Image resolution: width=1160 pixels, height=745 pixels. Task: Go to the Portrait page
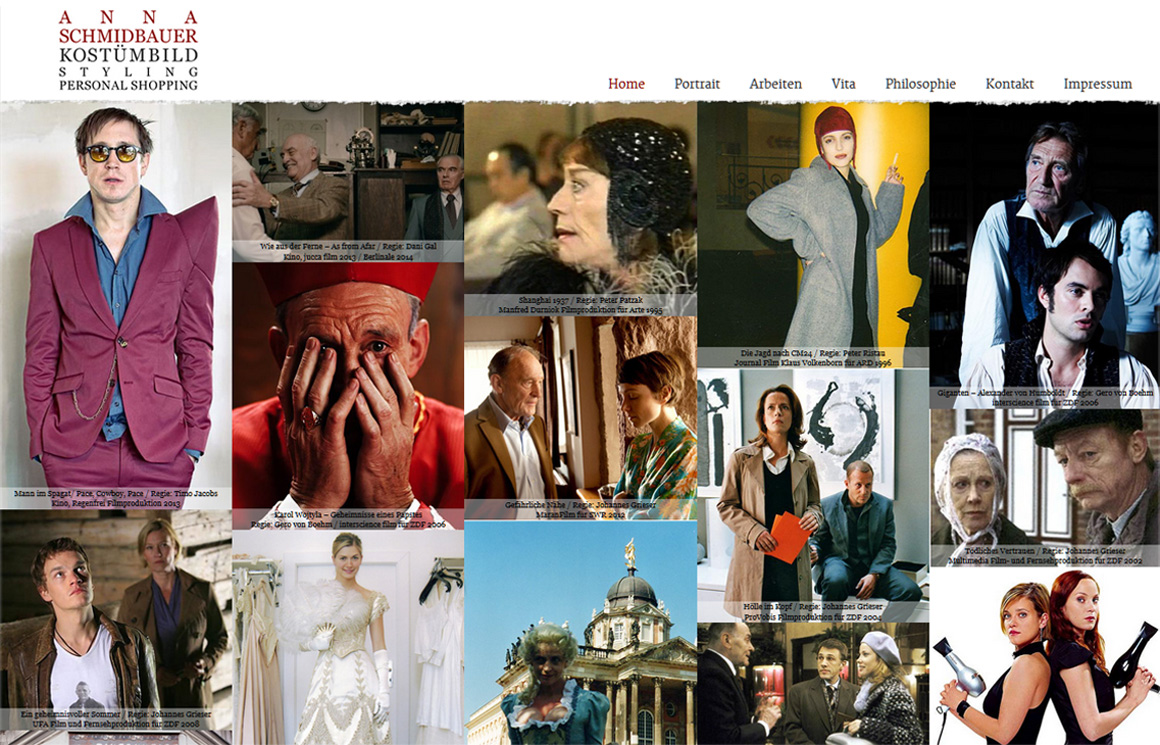(697, 84)
